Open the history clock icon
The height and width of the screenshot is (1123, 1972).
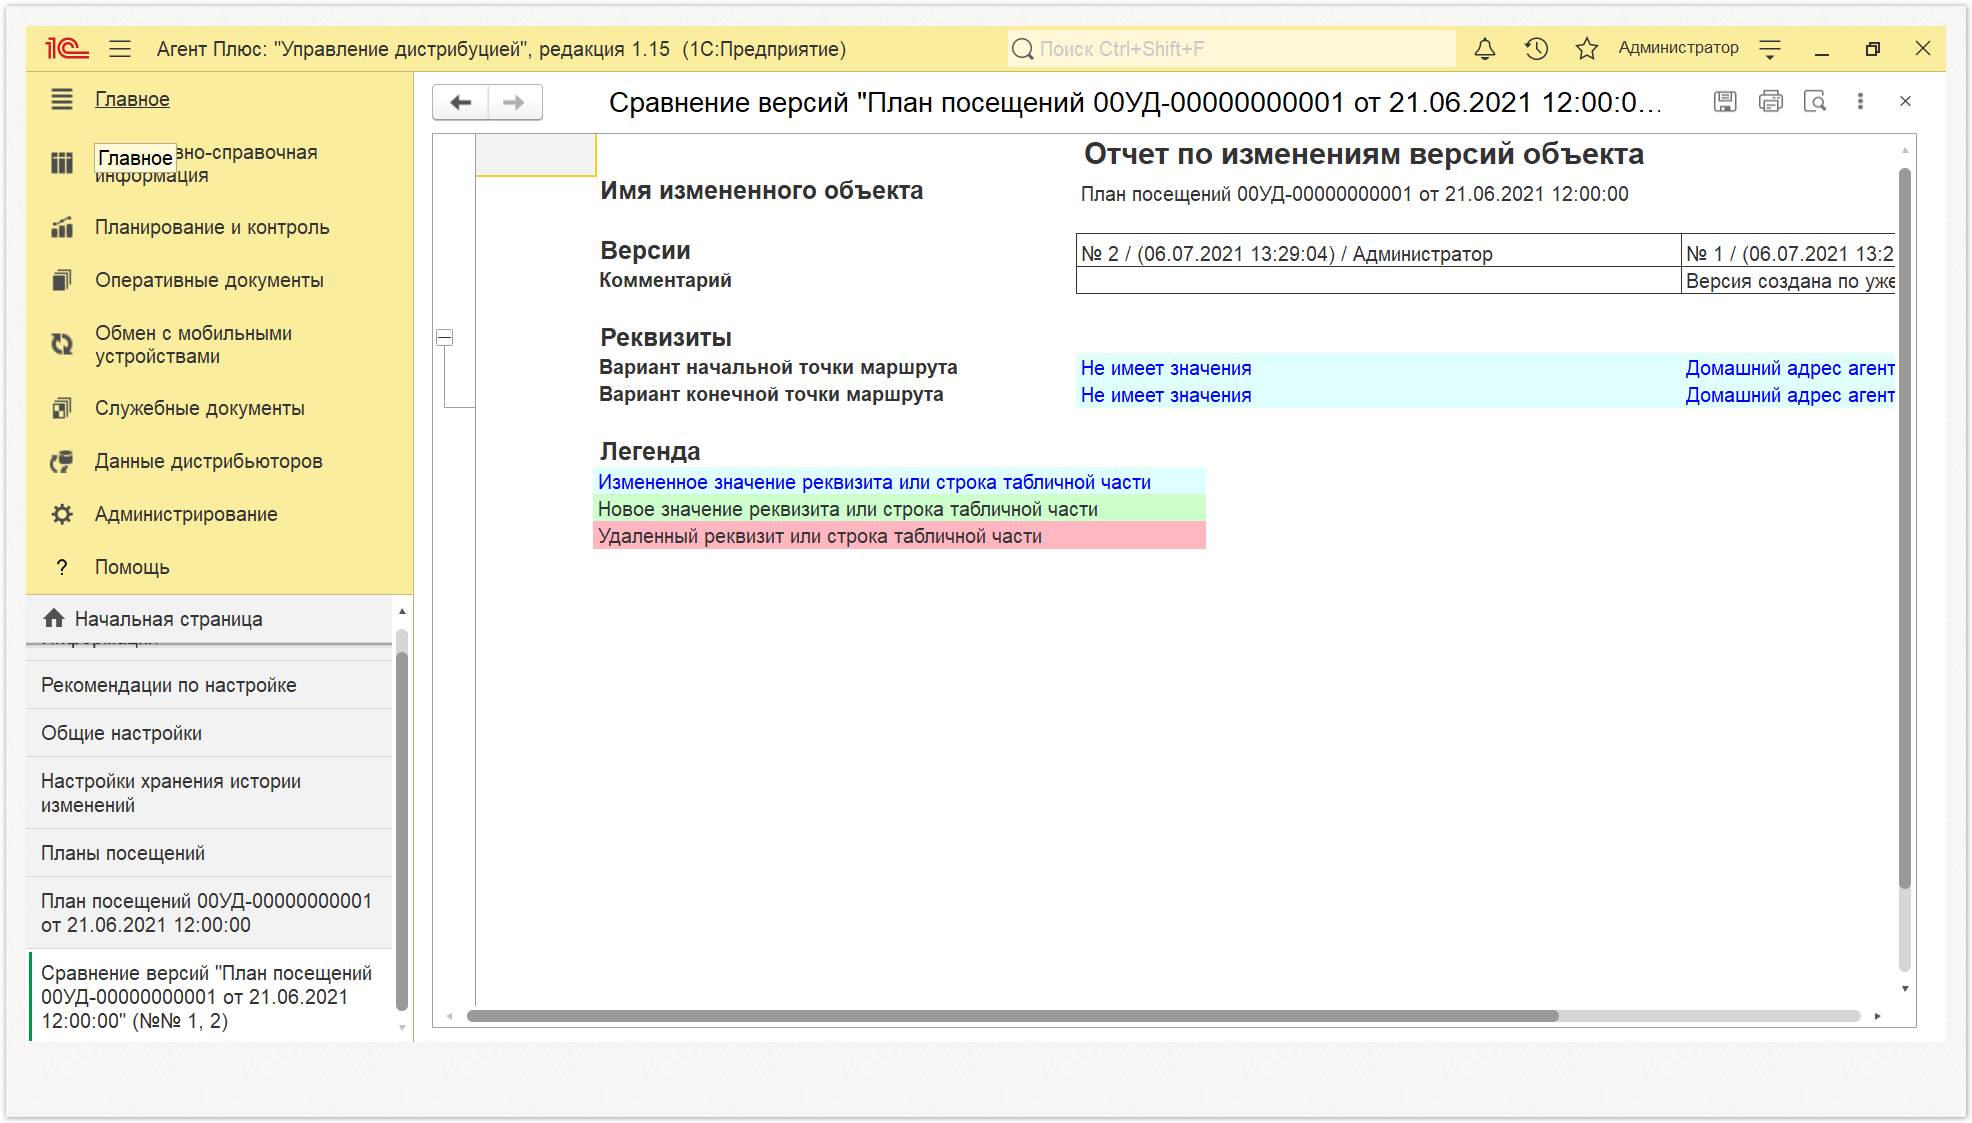click(x=1536, y=48)
